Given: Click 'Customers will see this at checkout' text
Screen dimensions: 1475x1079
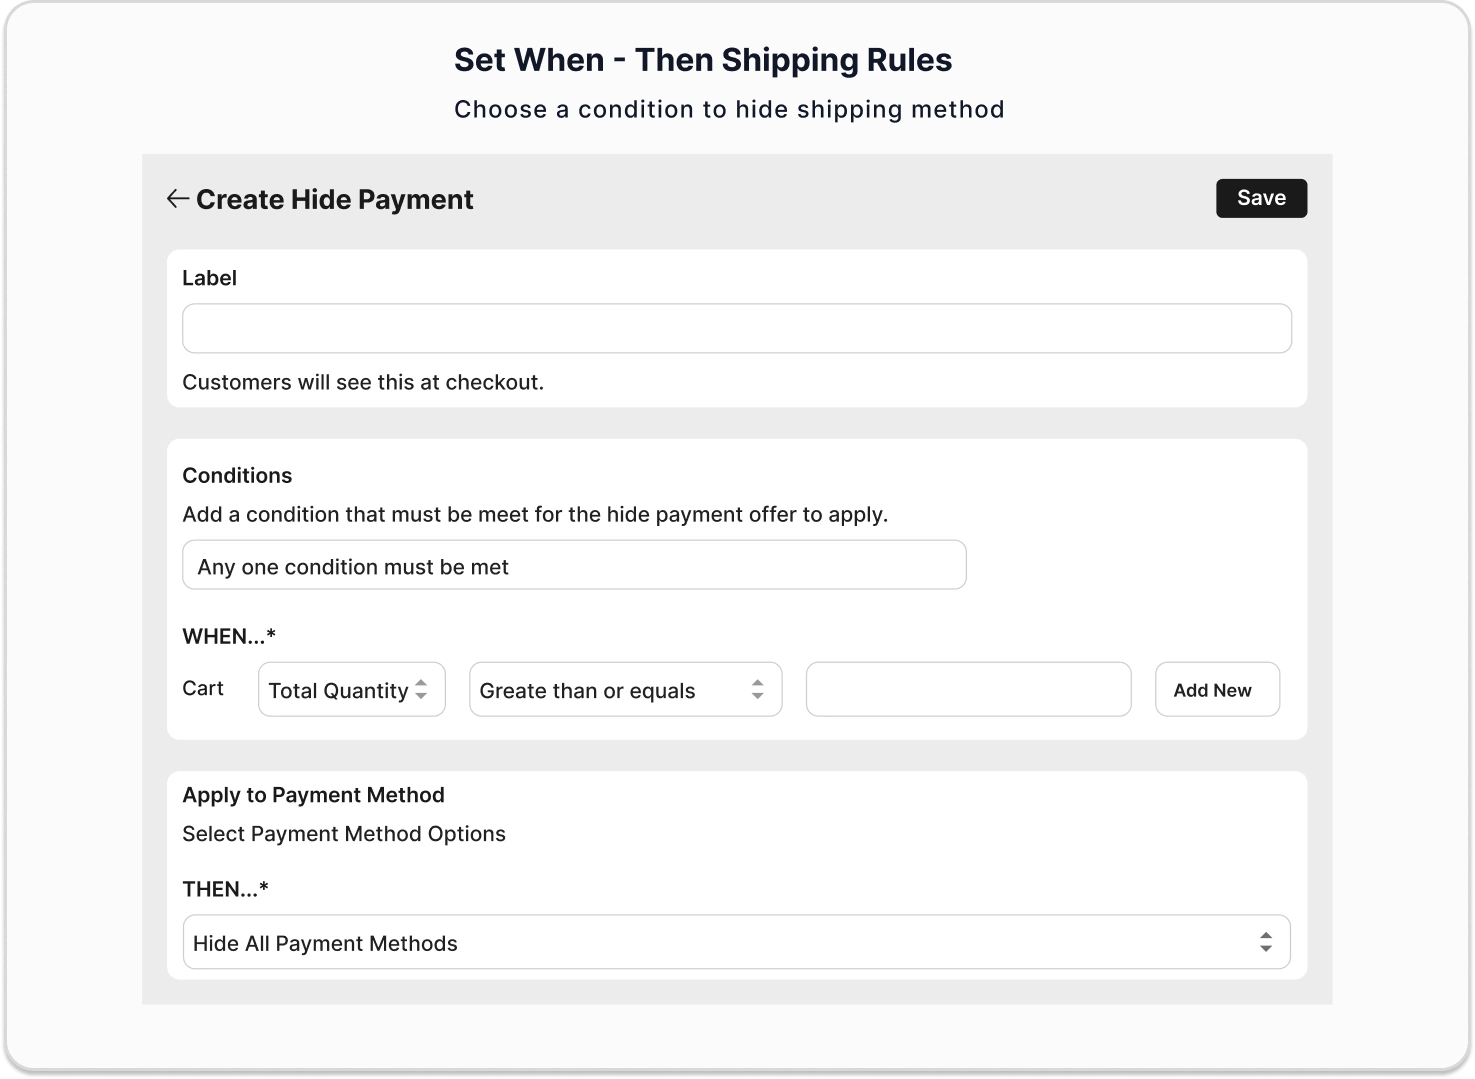Looking at the screenshot, I should pyautogui.click(x=363, y=381).
